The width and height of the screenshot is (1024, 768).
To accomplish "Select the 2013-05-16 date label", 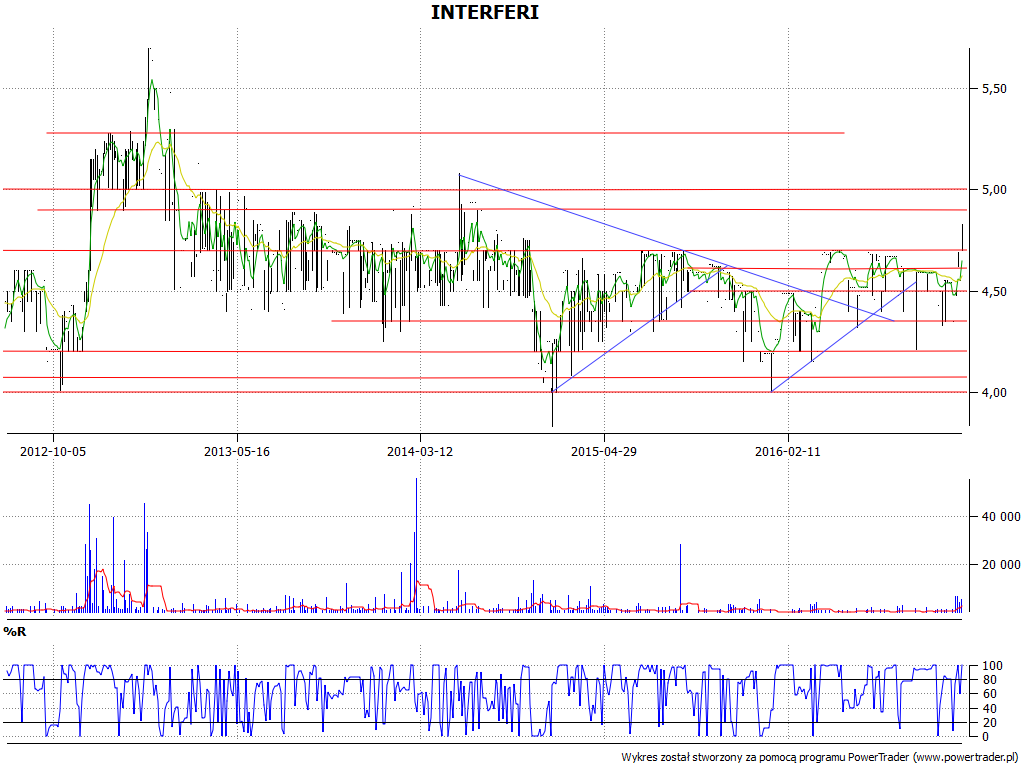I will pos(237,451).
